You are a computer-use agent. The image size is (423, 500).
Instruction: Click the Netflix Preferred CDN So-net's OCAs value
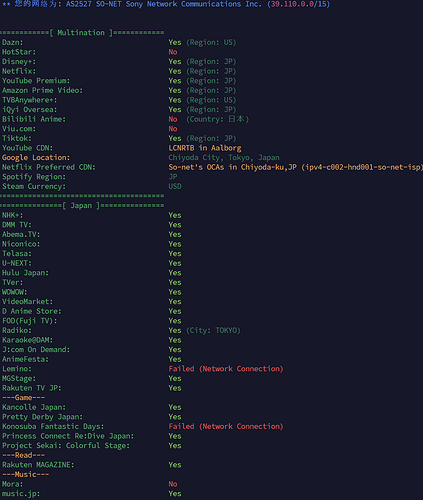(x=295, y=167)
